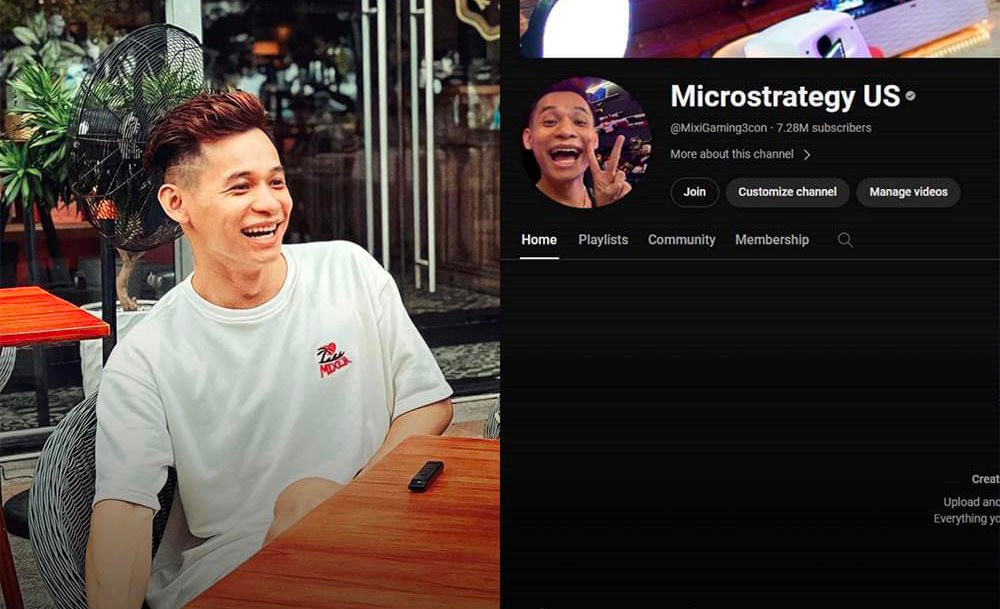The image size is (1000, 609).
Task: Expand the chevron after More about this channel
Action: pyautogui.click(x=807, y=155)
